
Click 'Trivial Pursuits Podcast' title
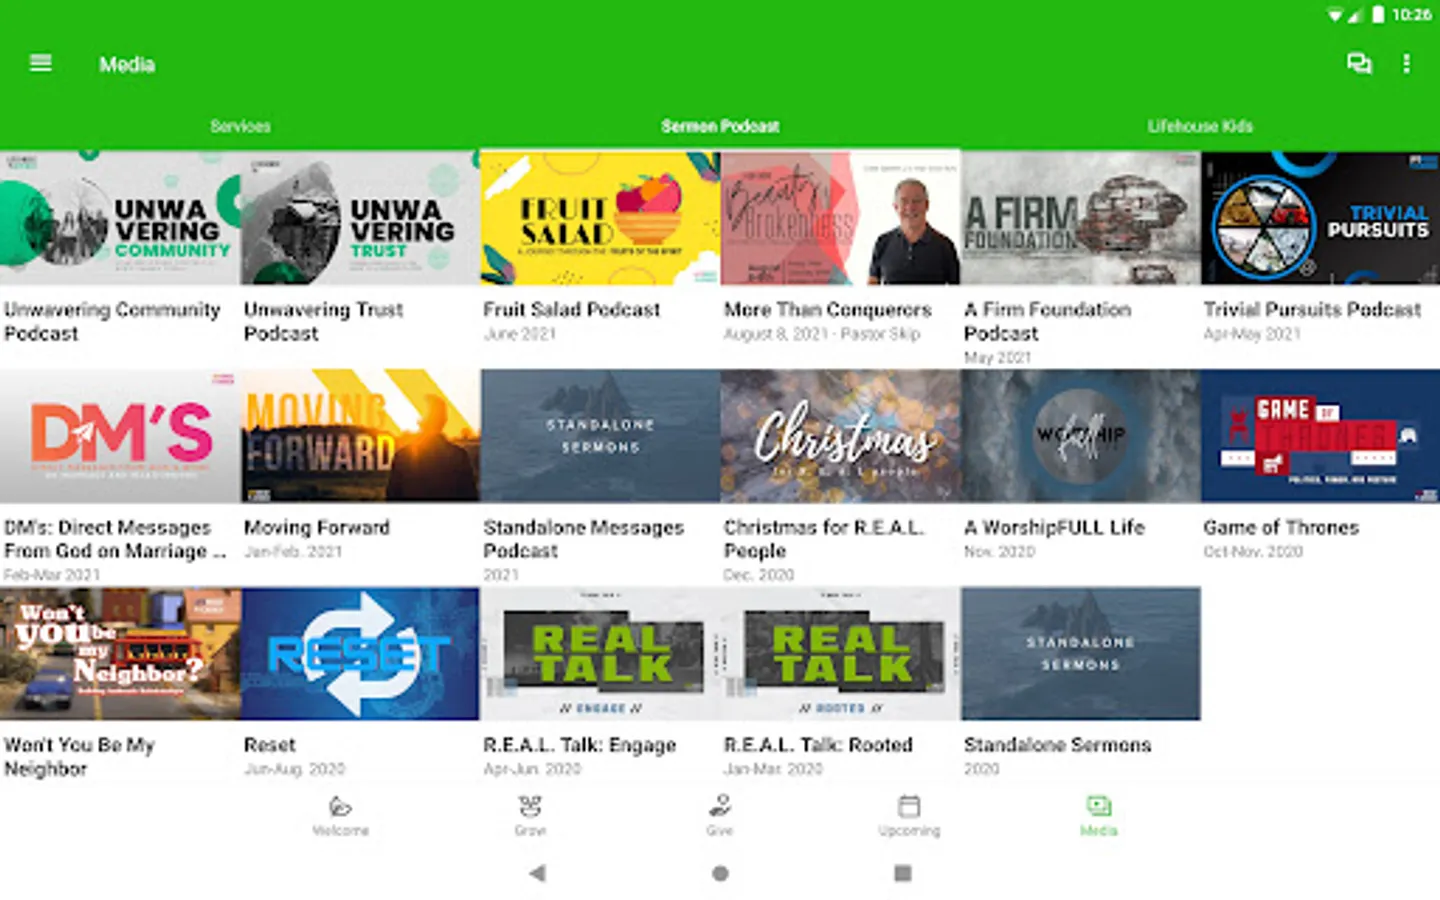pos(1312,310)
